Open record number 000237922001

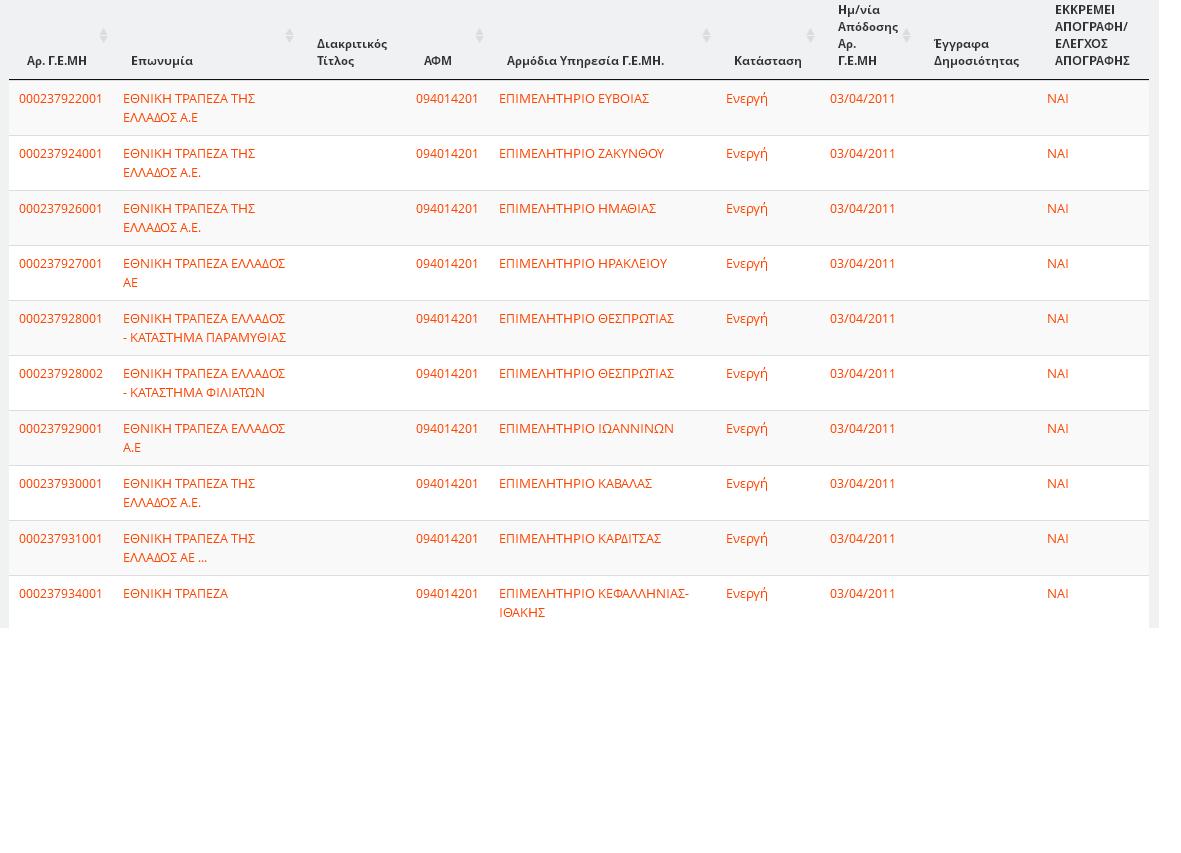60,99
